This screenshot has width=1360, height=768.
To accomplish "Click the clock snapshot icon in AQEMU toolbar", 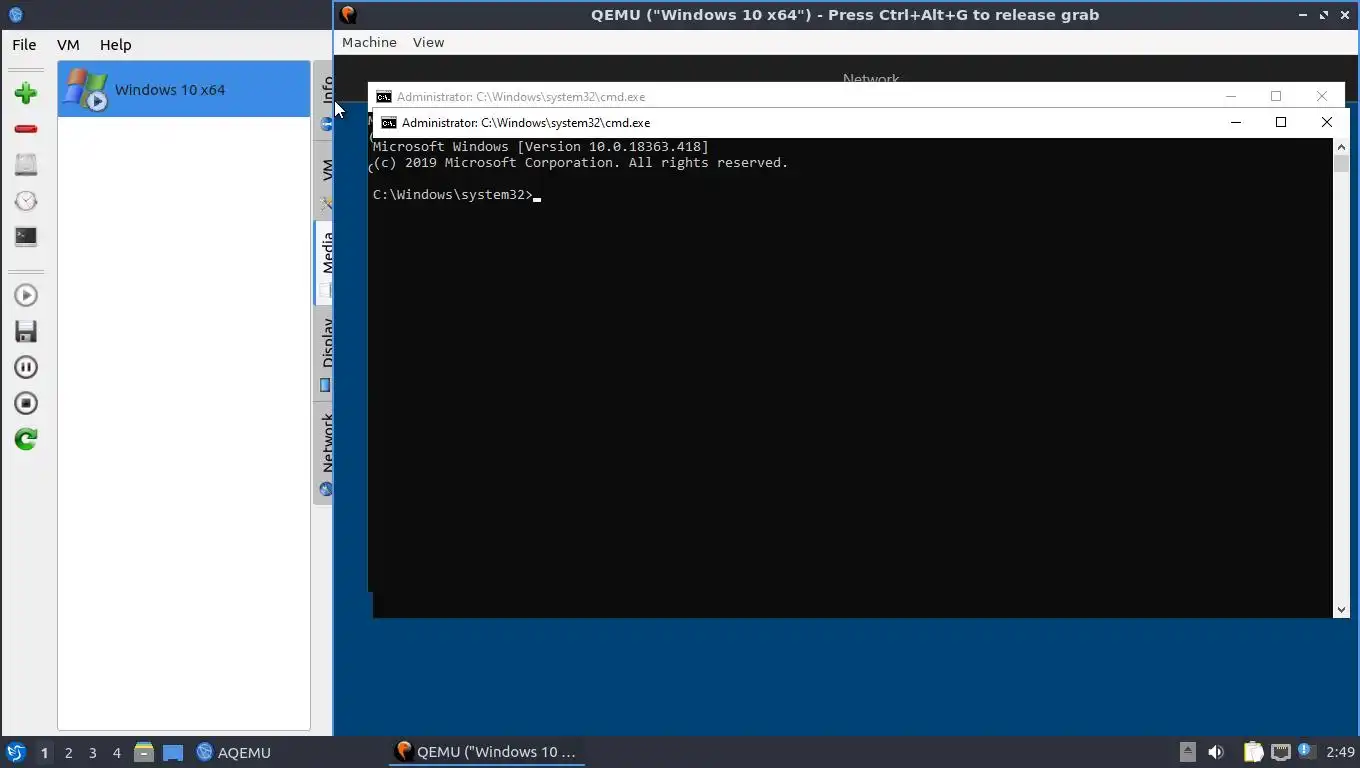I will (x=26, y=201).
